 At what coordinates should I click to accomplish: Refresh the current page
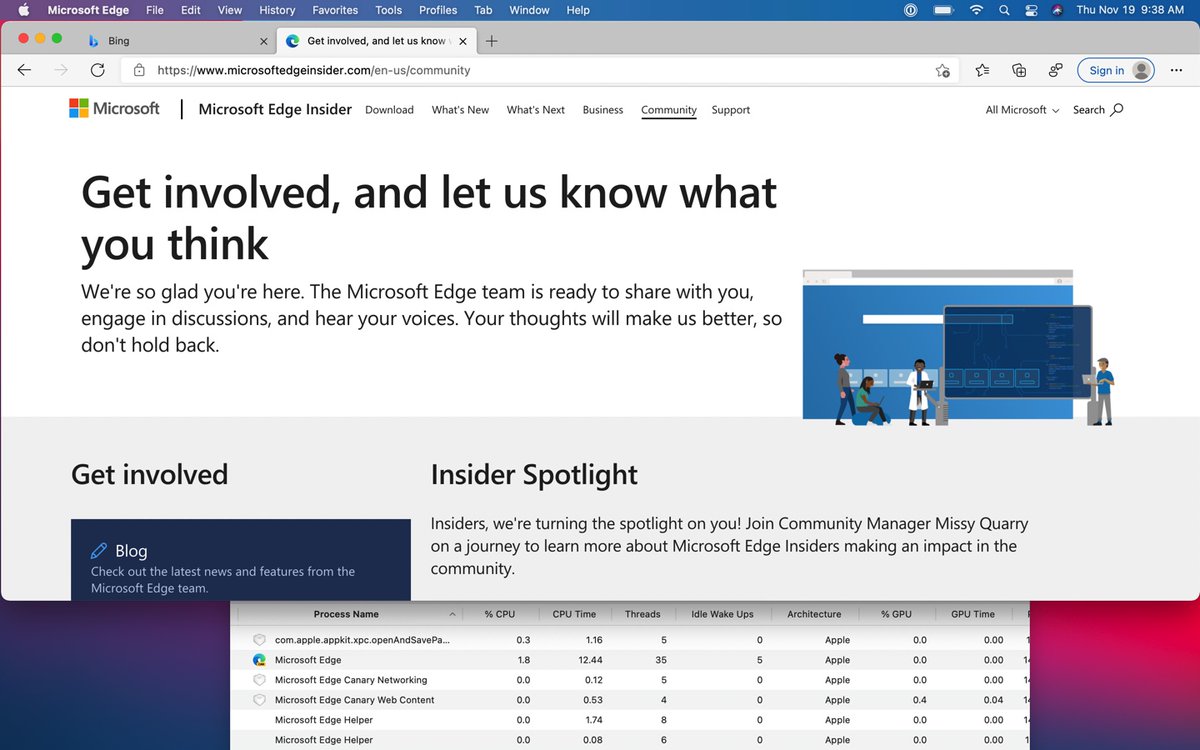click(97, 70)
